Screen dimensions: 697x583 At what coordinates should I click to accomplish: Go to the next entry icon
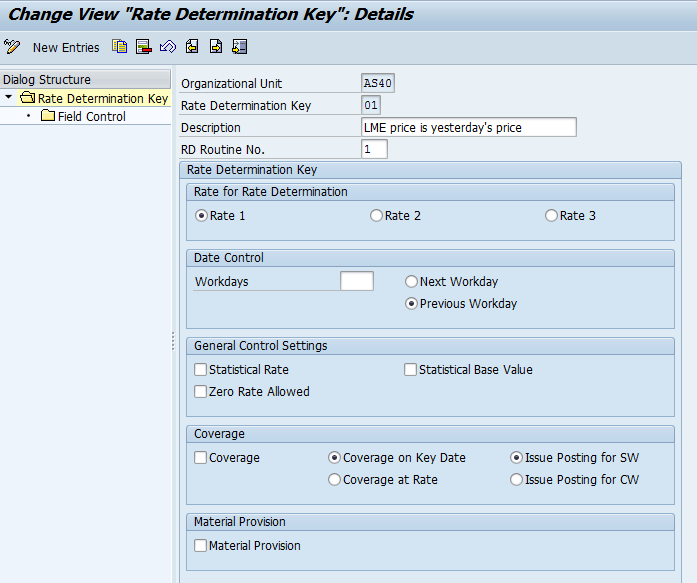(215, 47)
